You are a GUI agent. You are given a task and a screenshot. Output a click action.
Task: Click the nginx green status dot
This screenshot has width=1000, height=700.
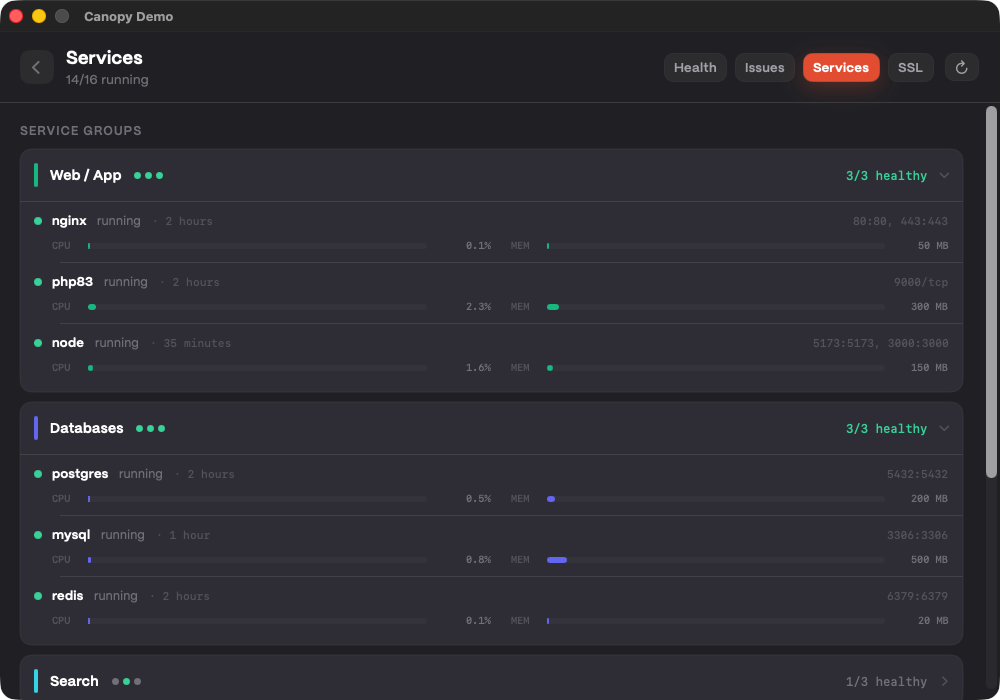38,221
